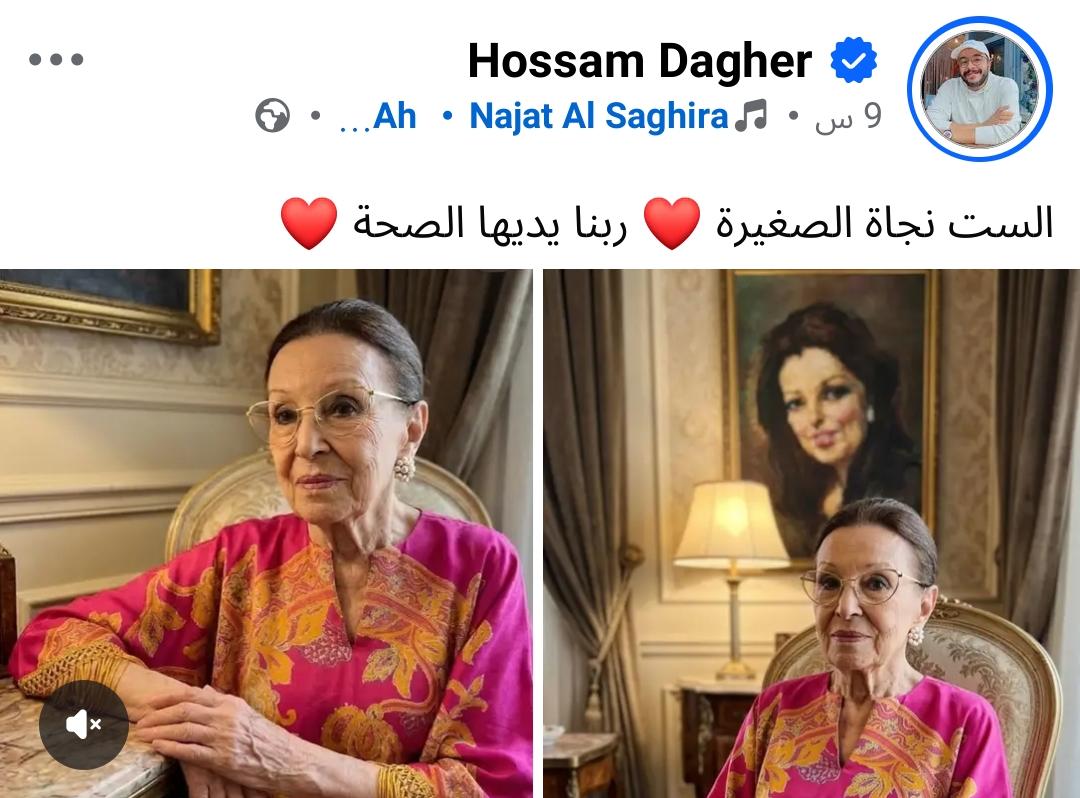Click the caption text "ربنا يديها الصحة"
Viewport: 1080px width, 798px height.
490,224
